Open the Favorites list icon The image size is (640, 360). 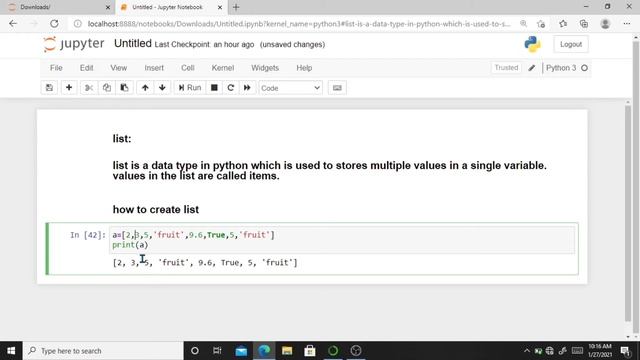click(563, 24)
